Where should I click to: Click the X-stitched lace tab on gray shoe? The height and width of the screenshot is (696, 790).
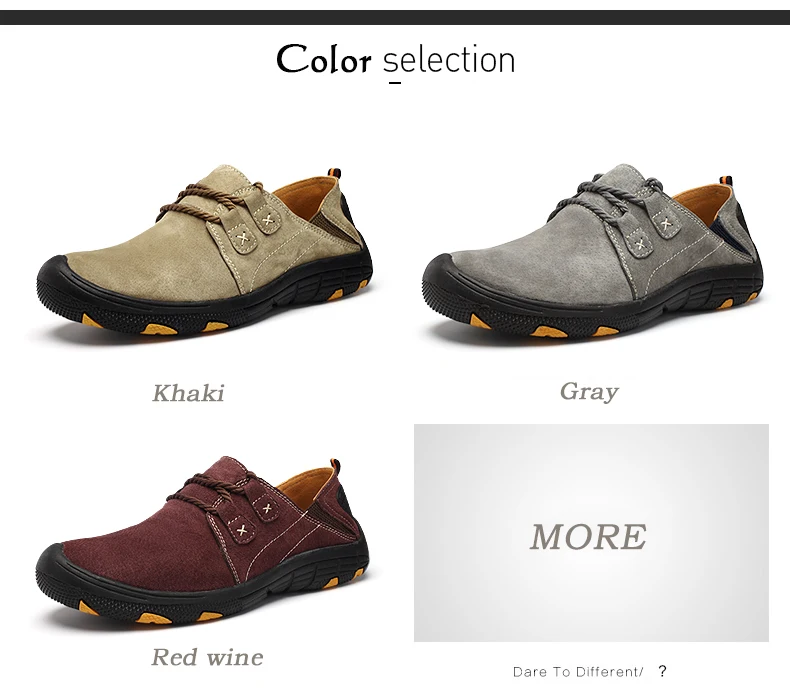click(x=640, y=245)
